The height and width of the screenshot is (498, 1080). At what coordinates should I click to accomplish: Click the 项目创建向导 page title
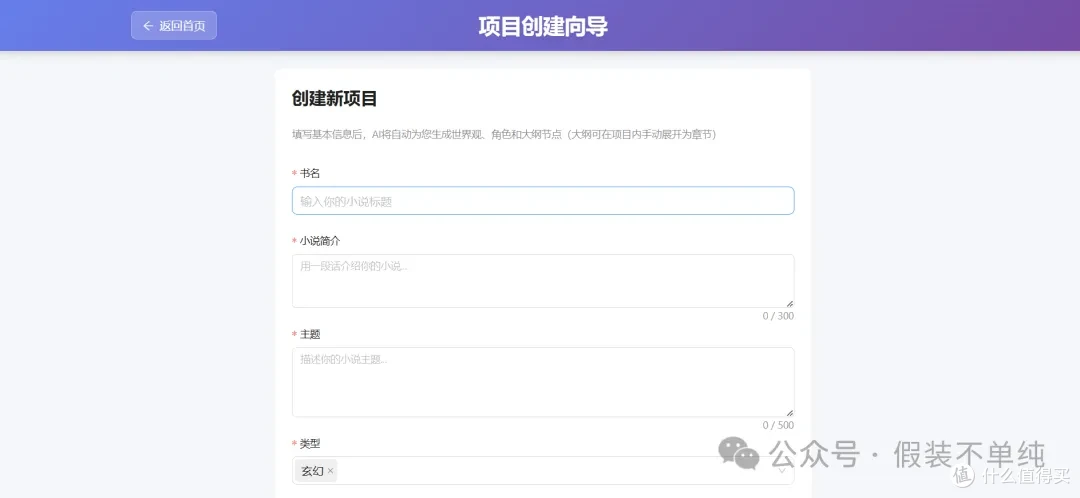pos(543,26)
